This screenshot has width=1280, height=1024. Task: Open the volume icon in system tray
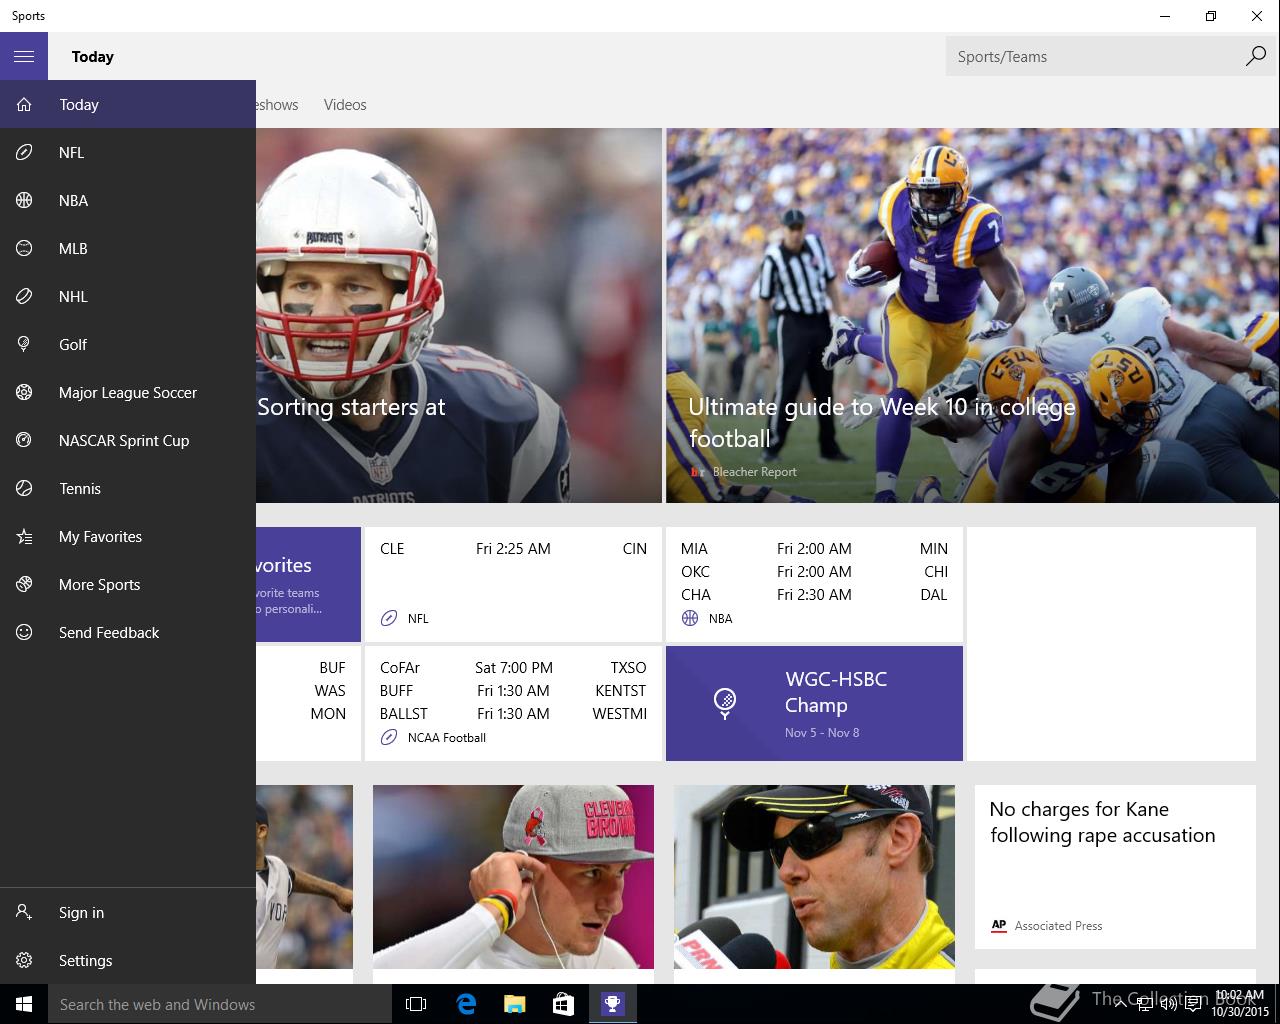tap(1168, 1004)
